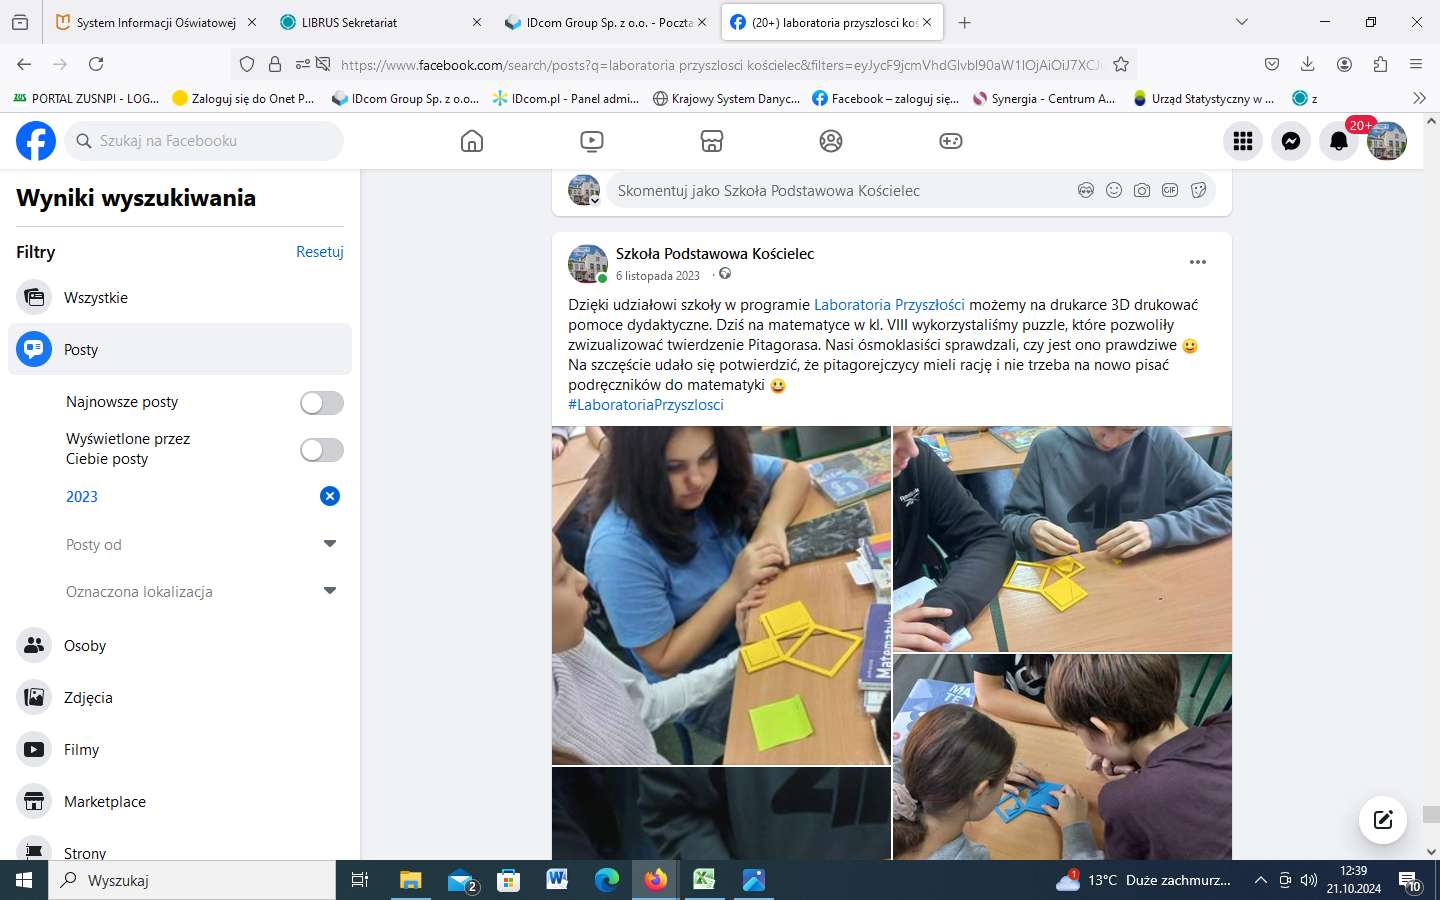Image resolution: width=1440 pixels, height=900 pixels.
Task: Open the #LaboratoriaPrzyszlosci hashtag link
Action: (x=646, y=405)
